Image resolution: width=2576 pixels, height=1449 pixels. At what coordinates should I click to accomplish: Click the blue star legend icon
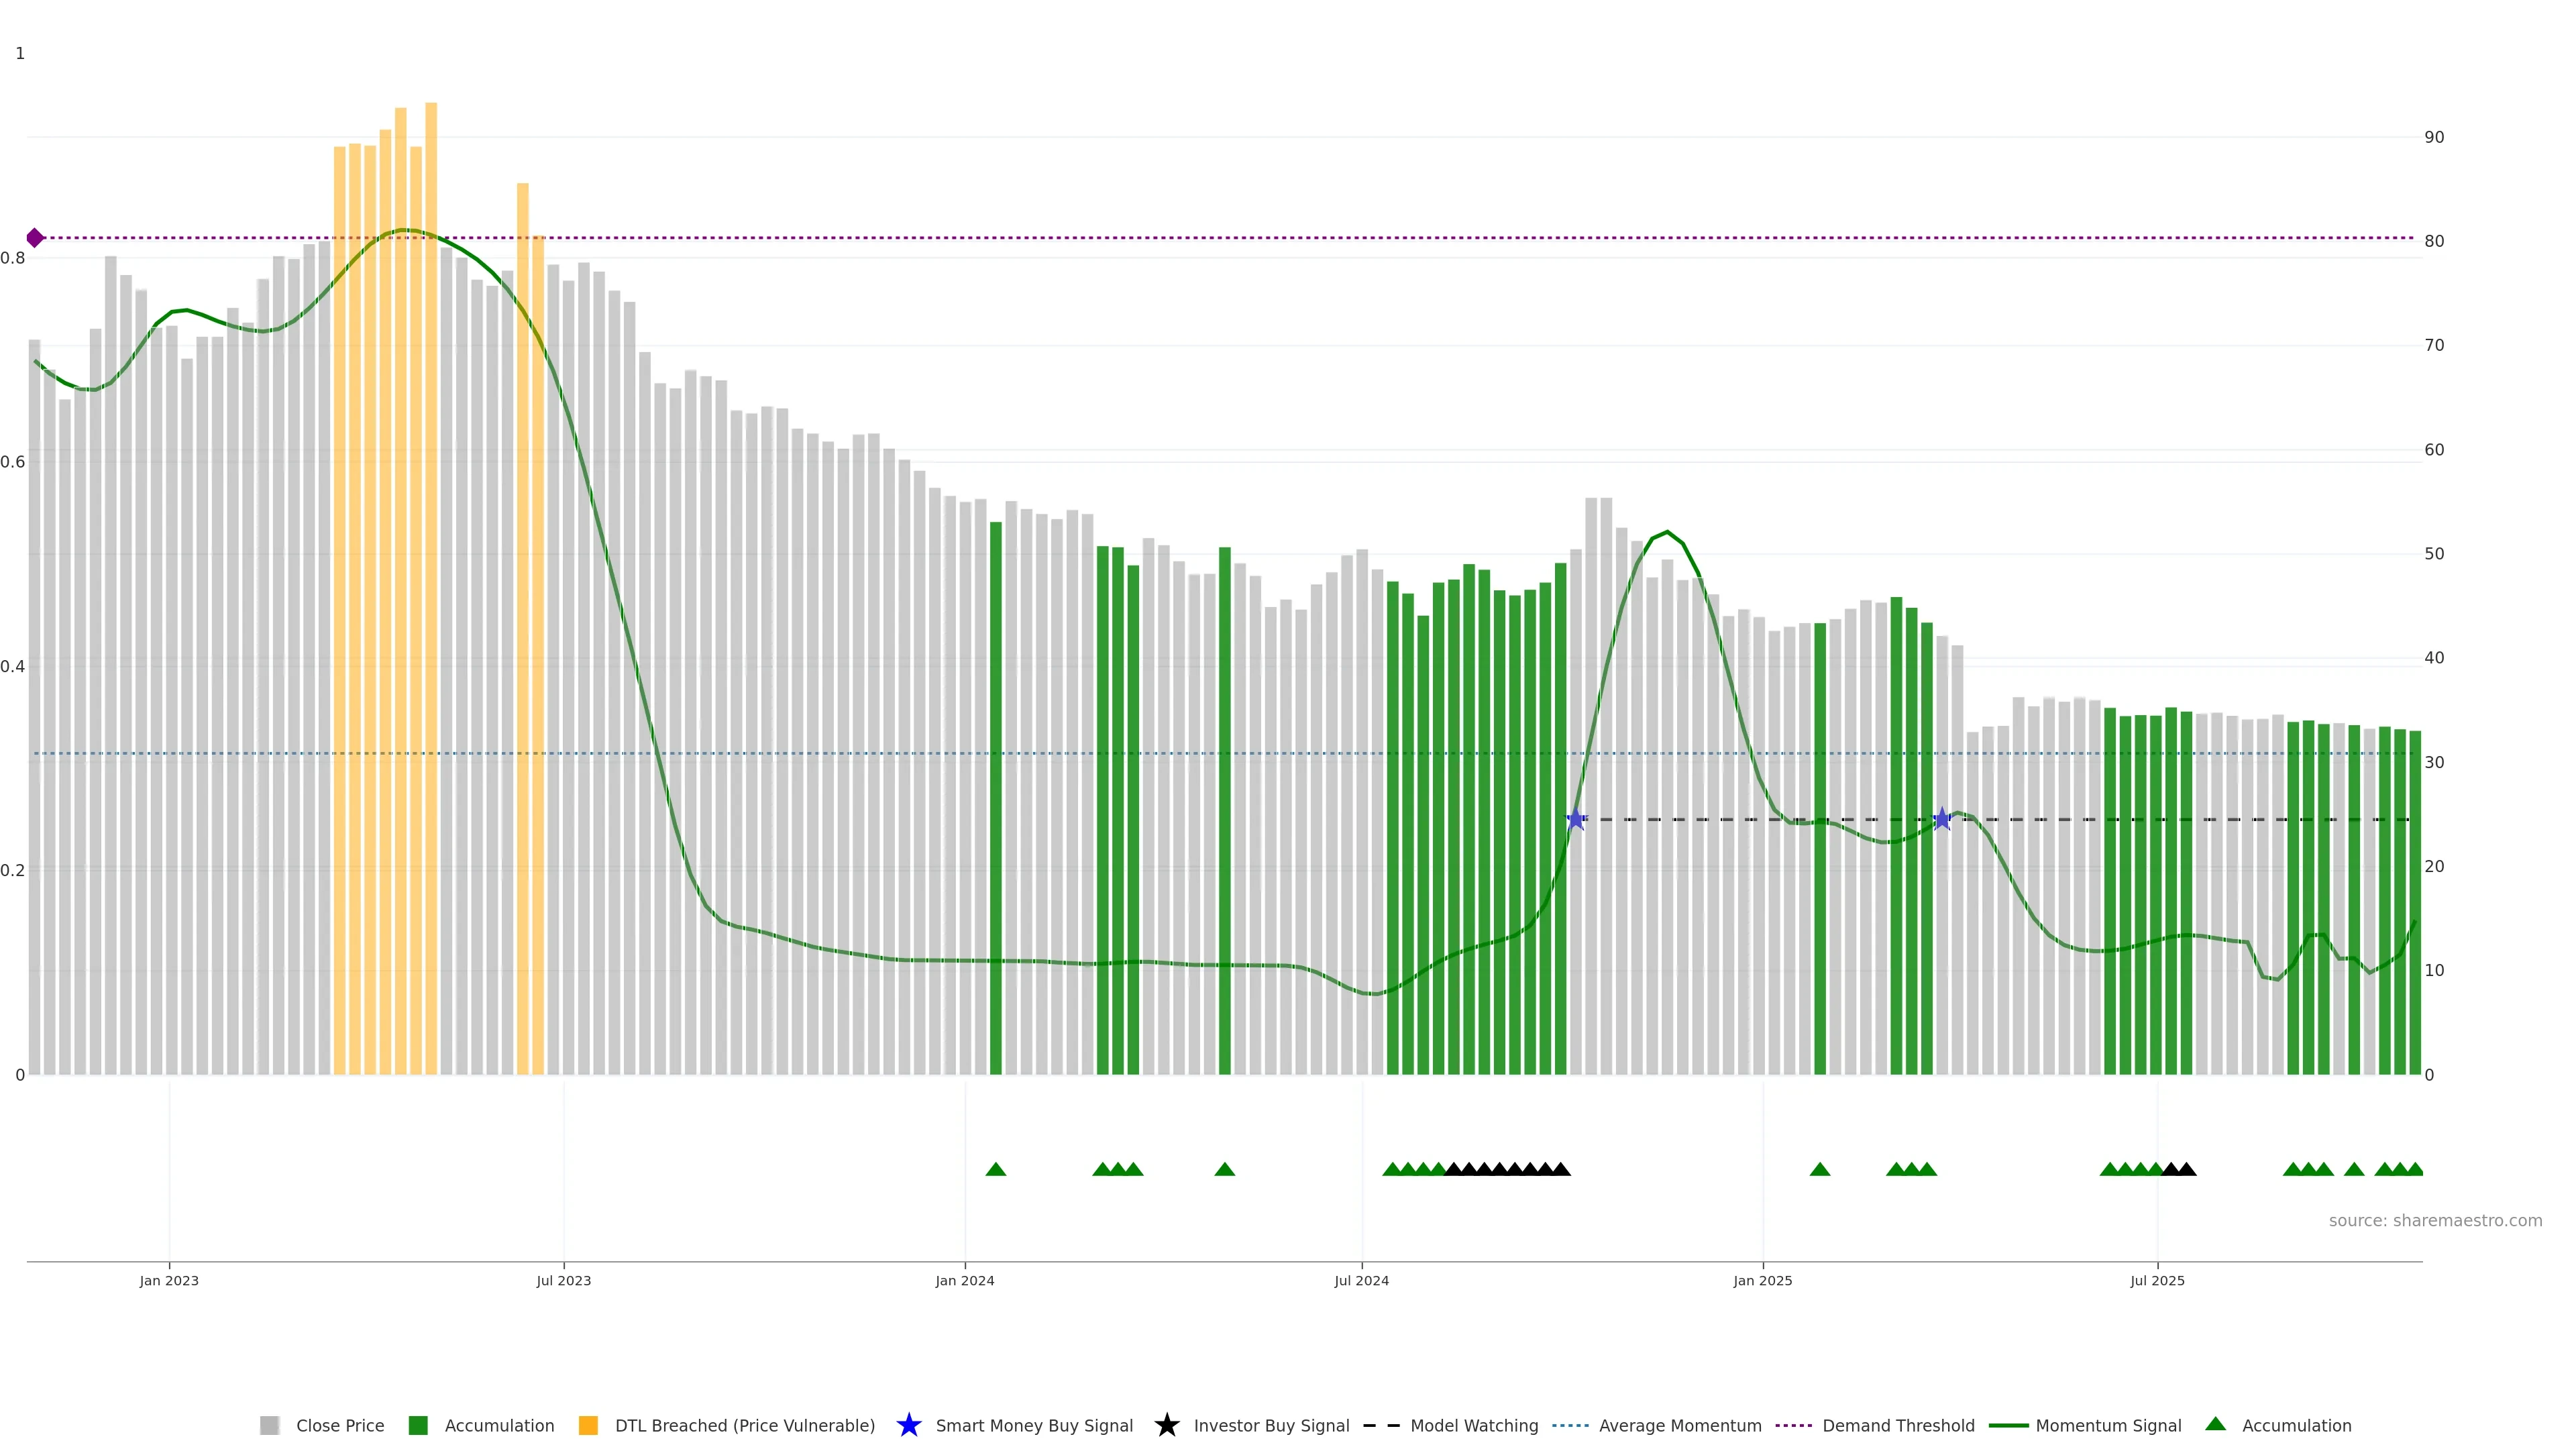(908, 1425)
